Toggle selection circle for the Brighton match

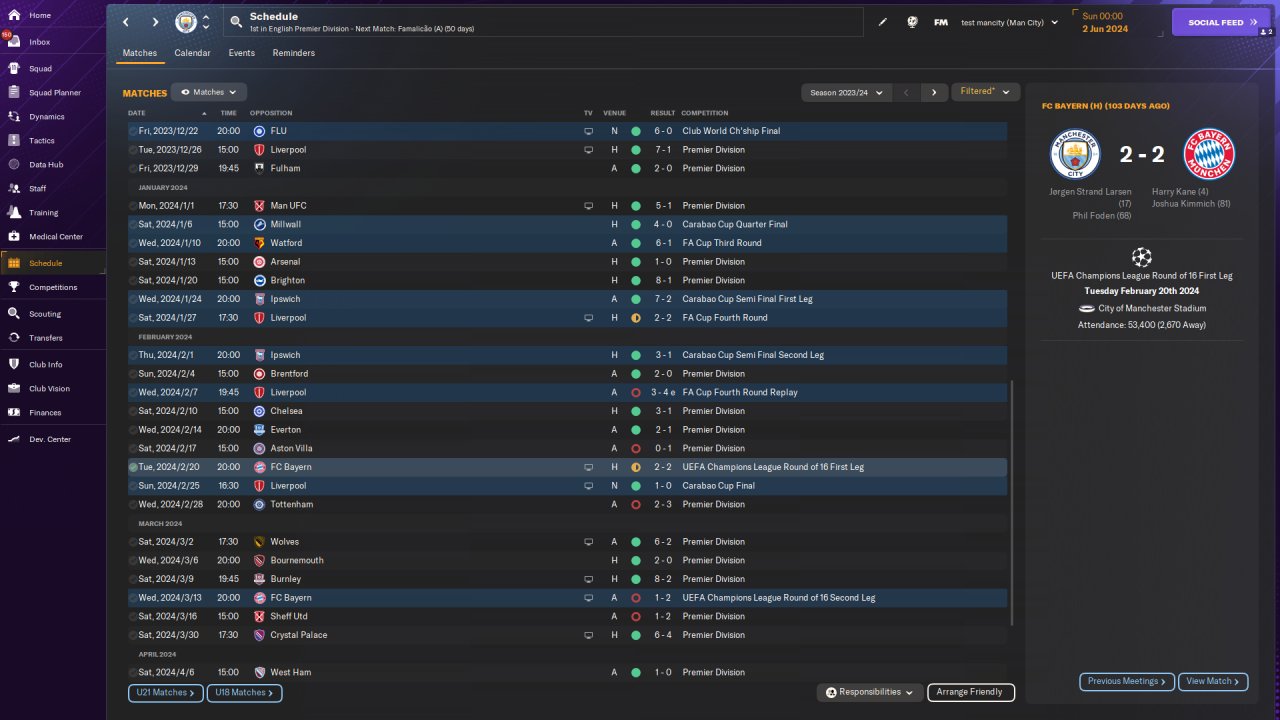click(133, 281)
